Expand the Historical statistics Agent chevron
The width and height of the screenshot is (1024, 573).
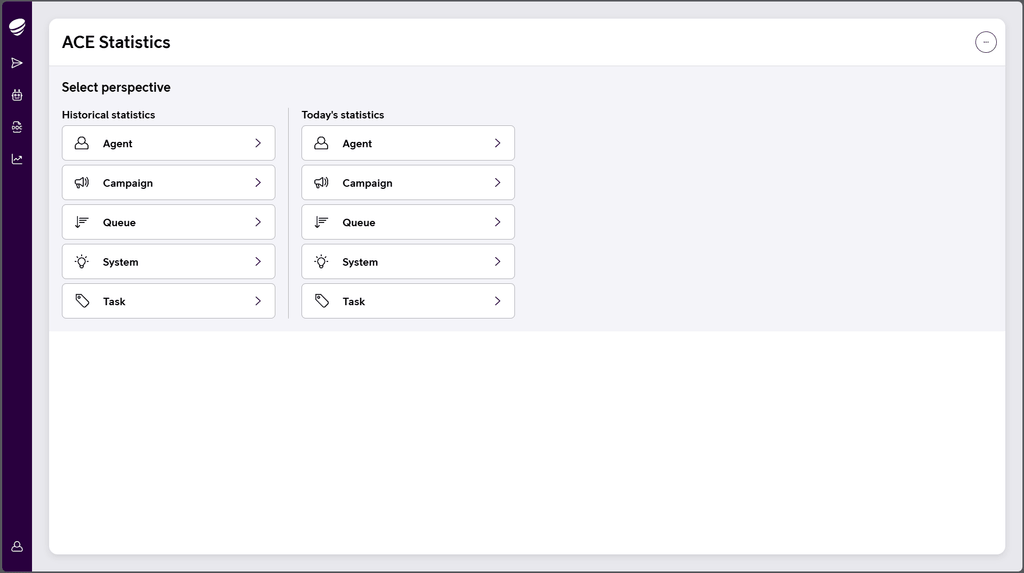tap(258, 143)
